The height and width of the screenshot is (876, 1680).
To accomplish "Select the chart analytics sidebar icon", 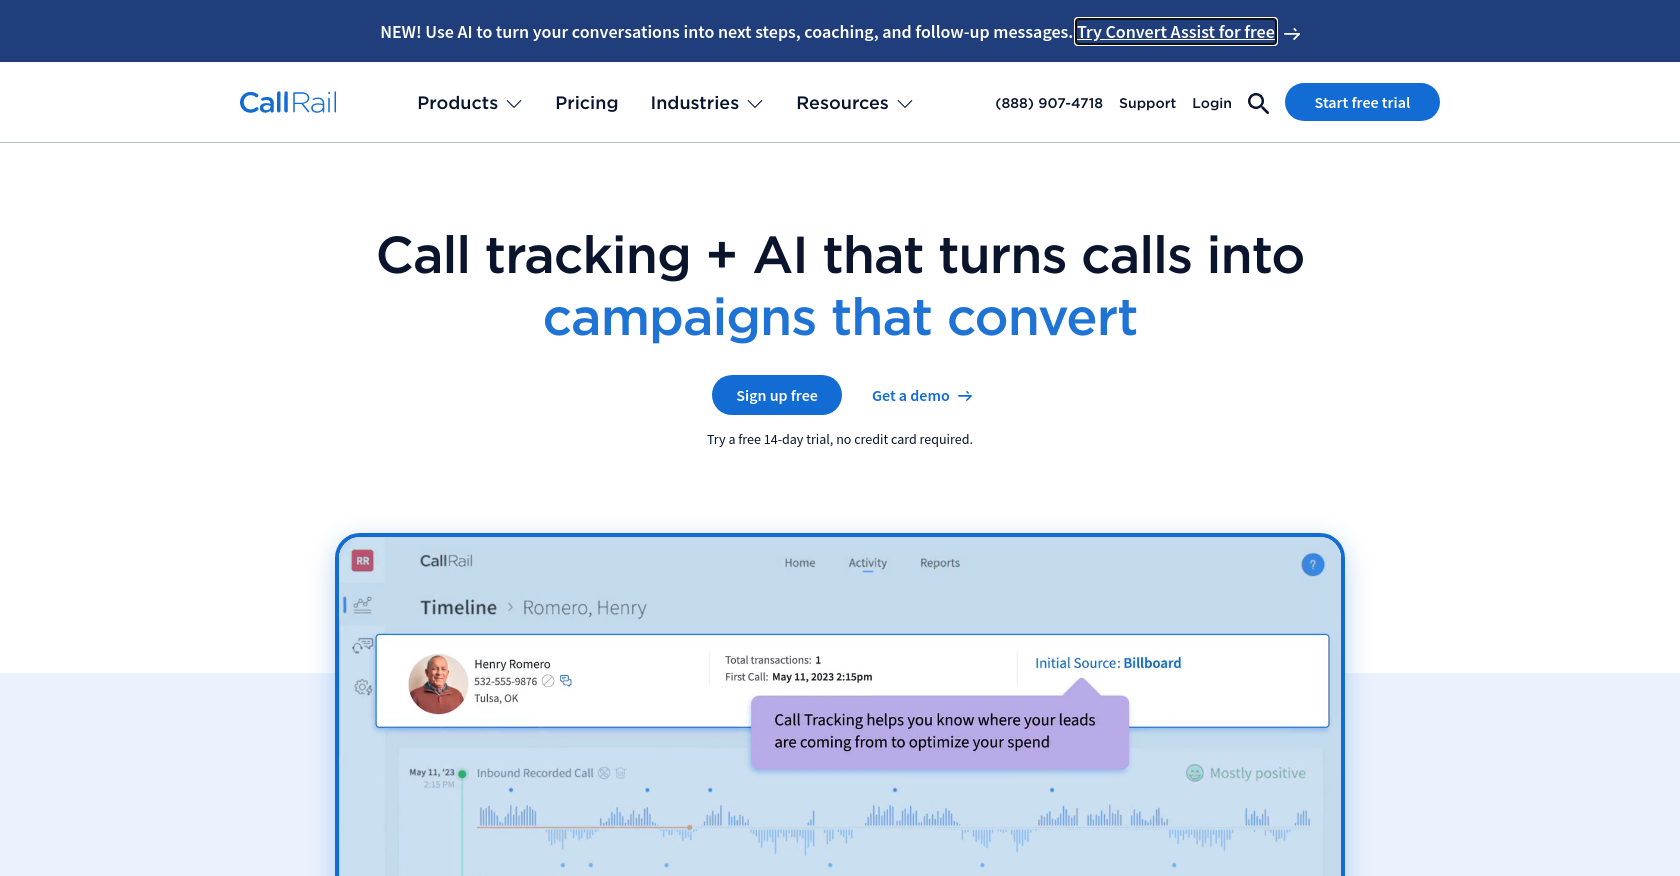I will pyautogui.click(x=362, y=605).
